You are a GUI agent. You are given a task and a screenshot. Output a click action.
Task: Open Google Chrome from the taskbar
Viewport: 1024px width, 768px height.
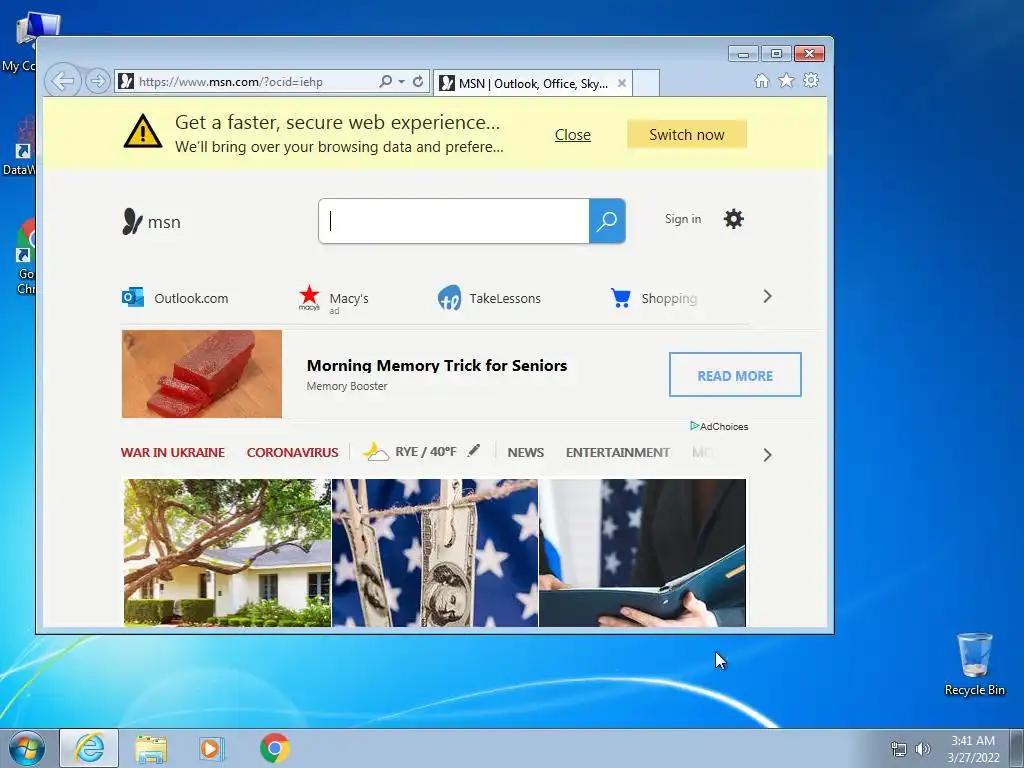(x=275, y=748)
